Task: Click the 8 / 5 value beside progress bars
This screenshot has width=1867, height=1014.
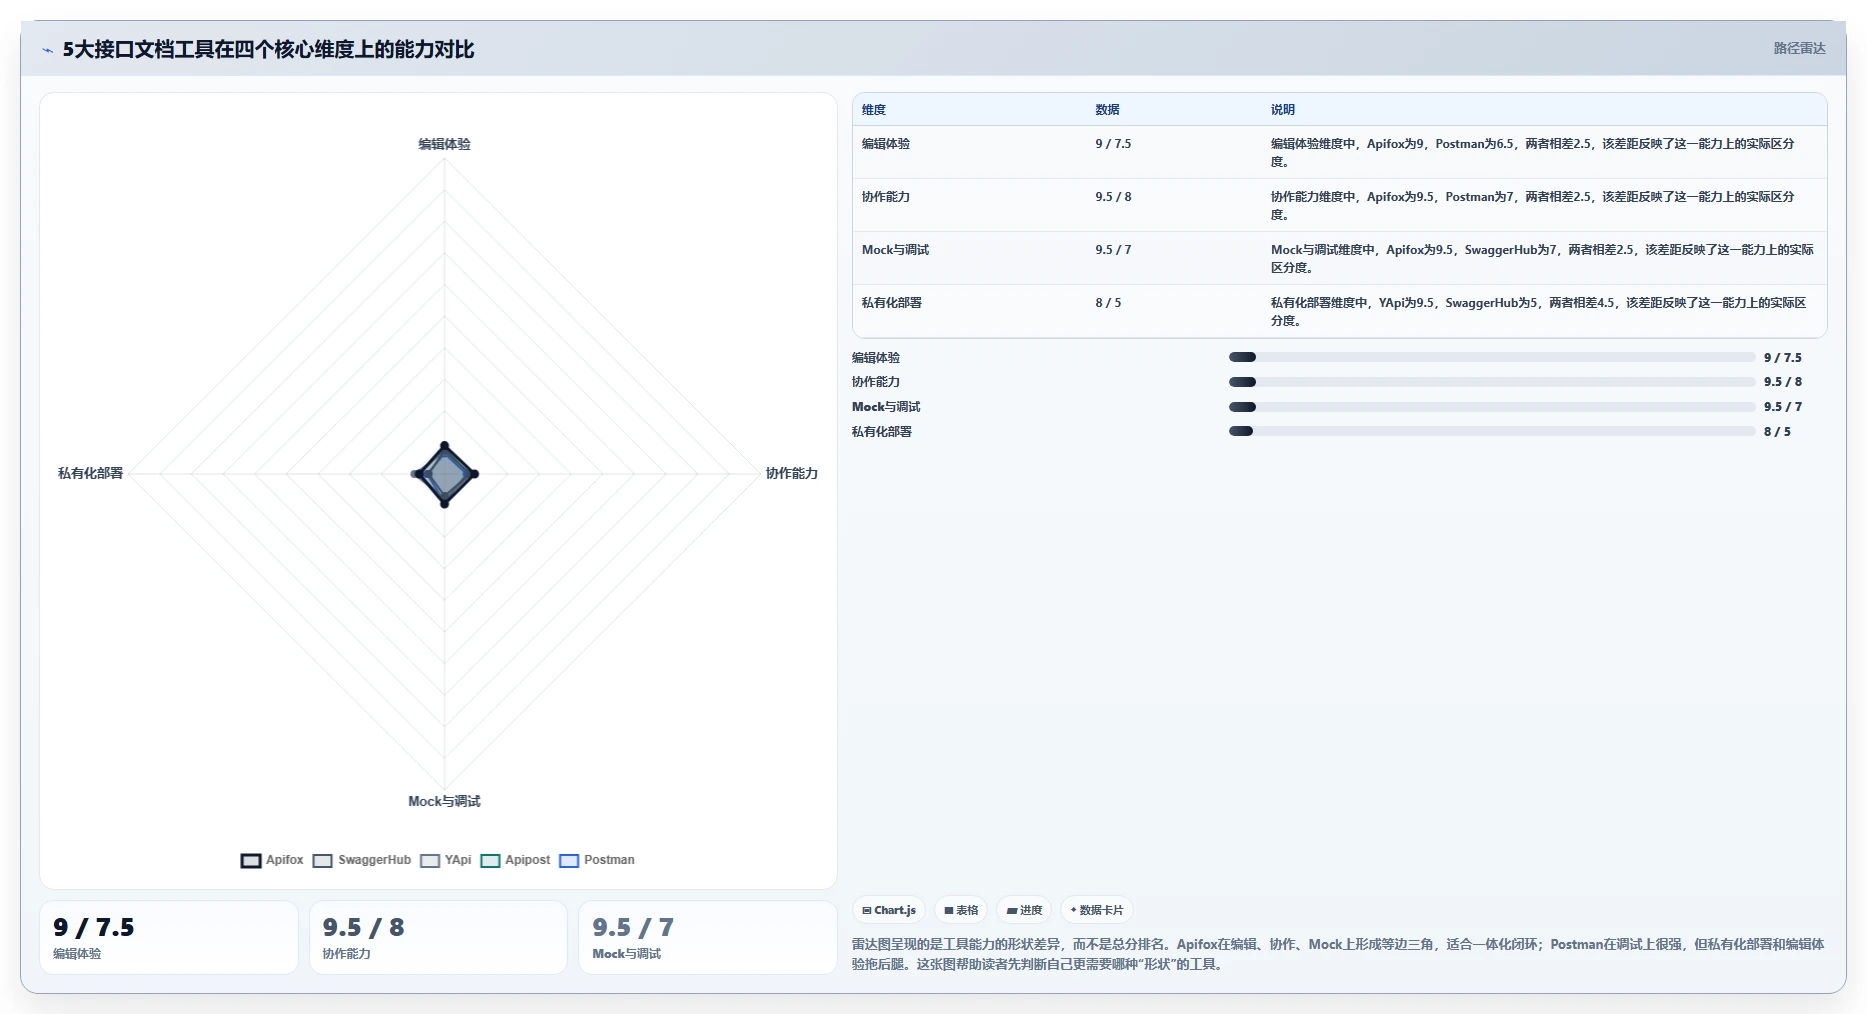Action: (1777, 432)
